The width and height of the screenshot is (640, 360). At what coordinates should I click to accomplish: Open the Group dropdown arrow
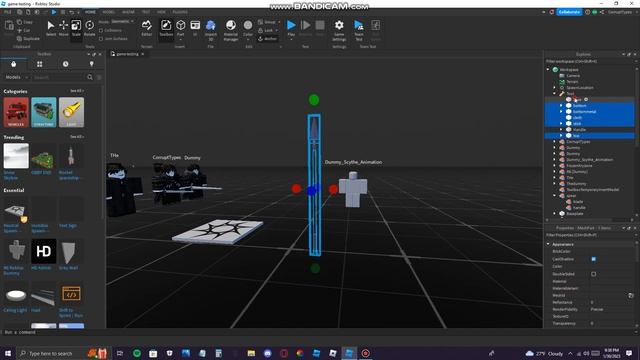[279, 22]
